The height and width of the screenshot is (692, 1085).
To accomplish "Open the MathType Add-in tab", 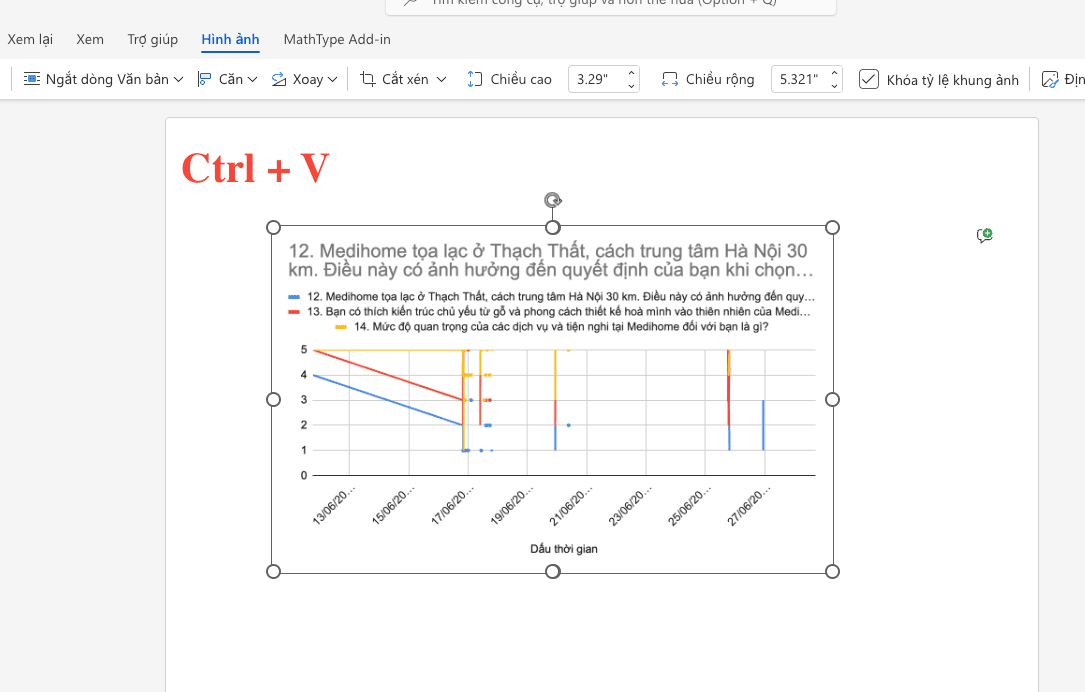I will (x=337, y=39).
